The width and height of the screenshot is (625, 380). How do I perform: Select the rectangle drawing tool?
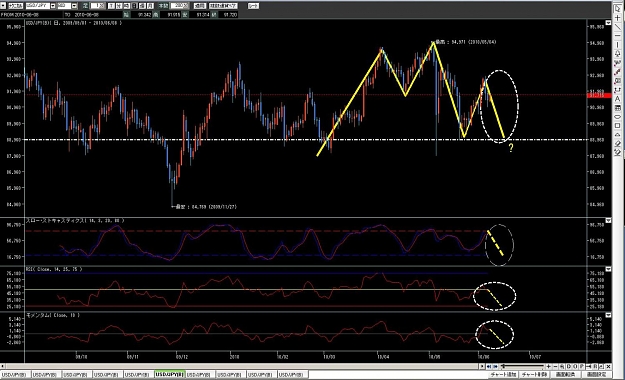tap(617, 126)
